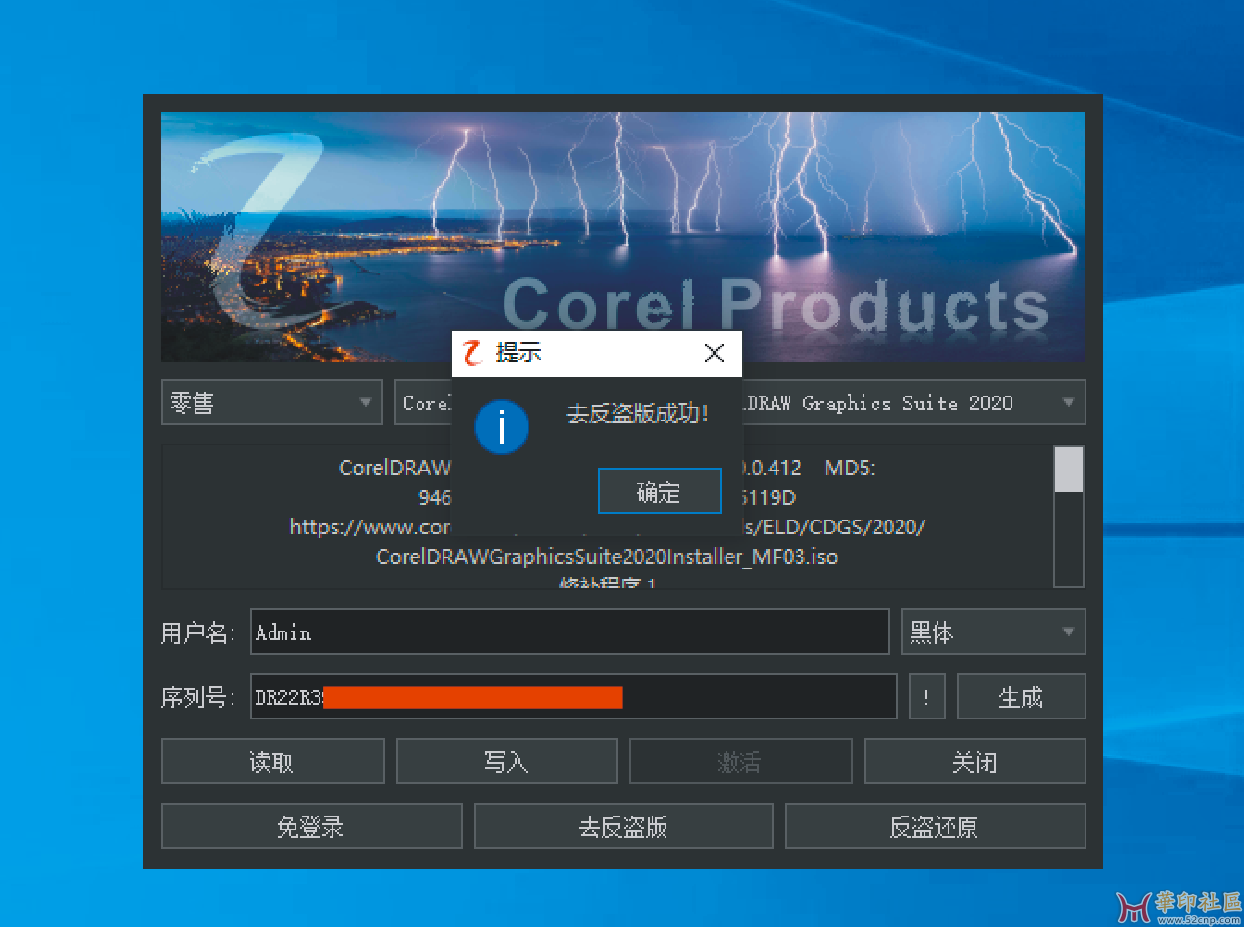Click the blue info icon in dialog
Viewport: 1244px width, 927px height.
coord(501,426)
